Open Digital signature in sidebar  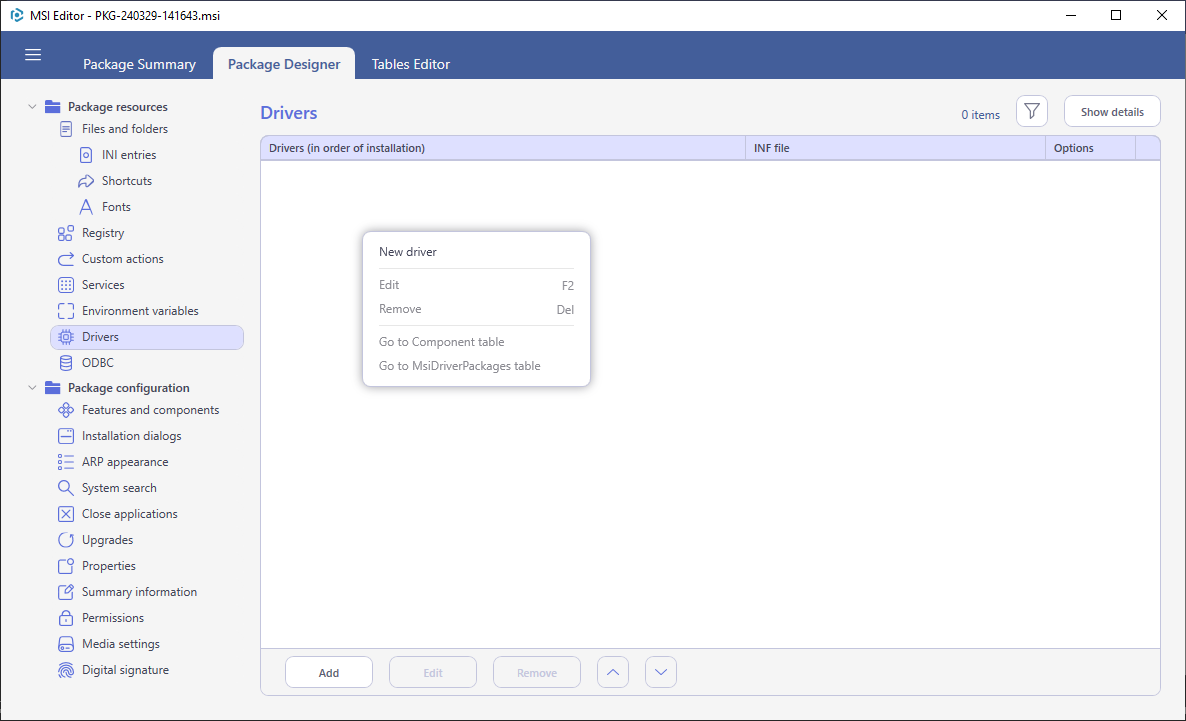click(x=126, y=670)
